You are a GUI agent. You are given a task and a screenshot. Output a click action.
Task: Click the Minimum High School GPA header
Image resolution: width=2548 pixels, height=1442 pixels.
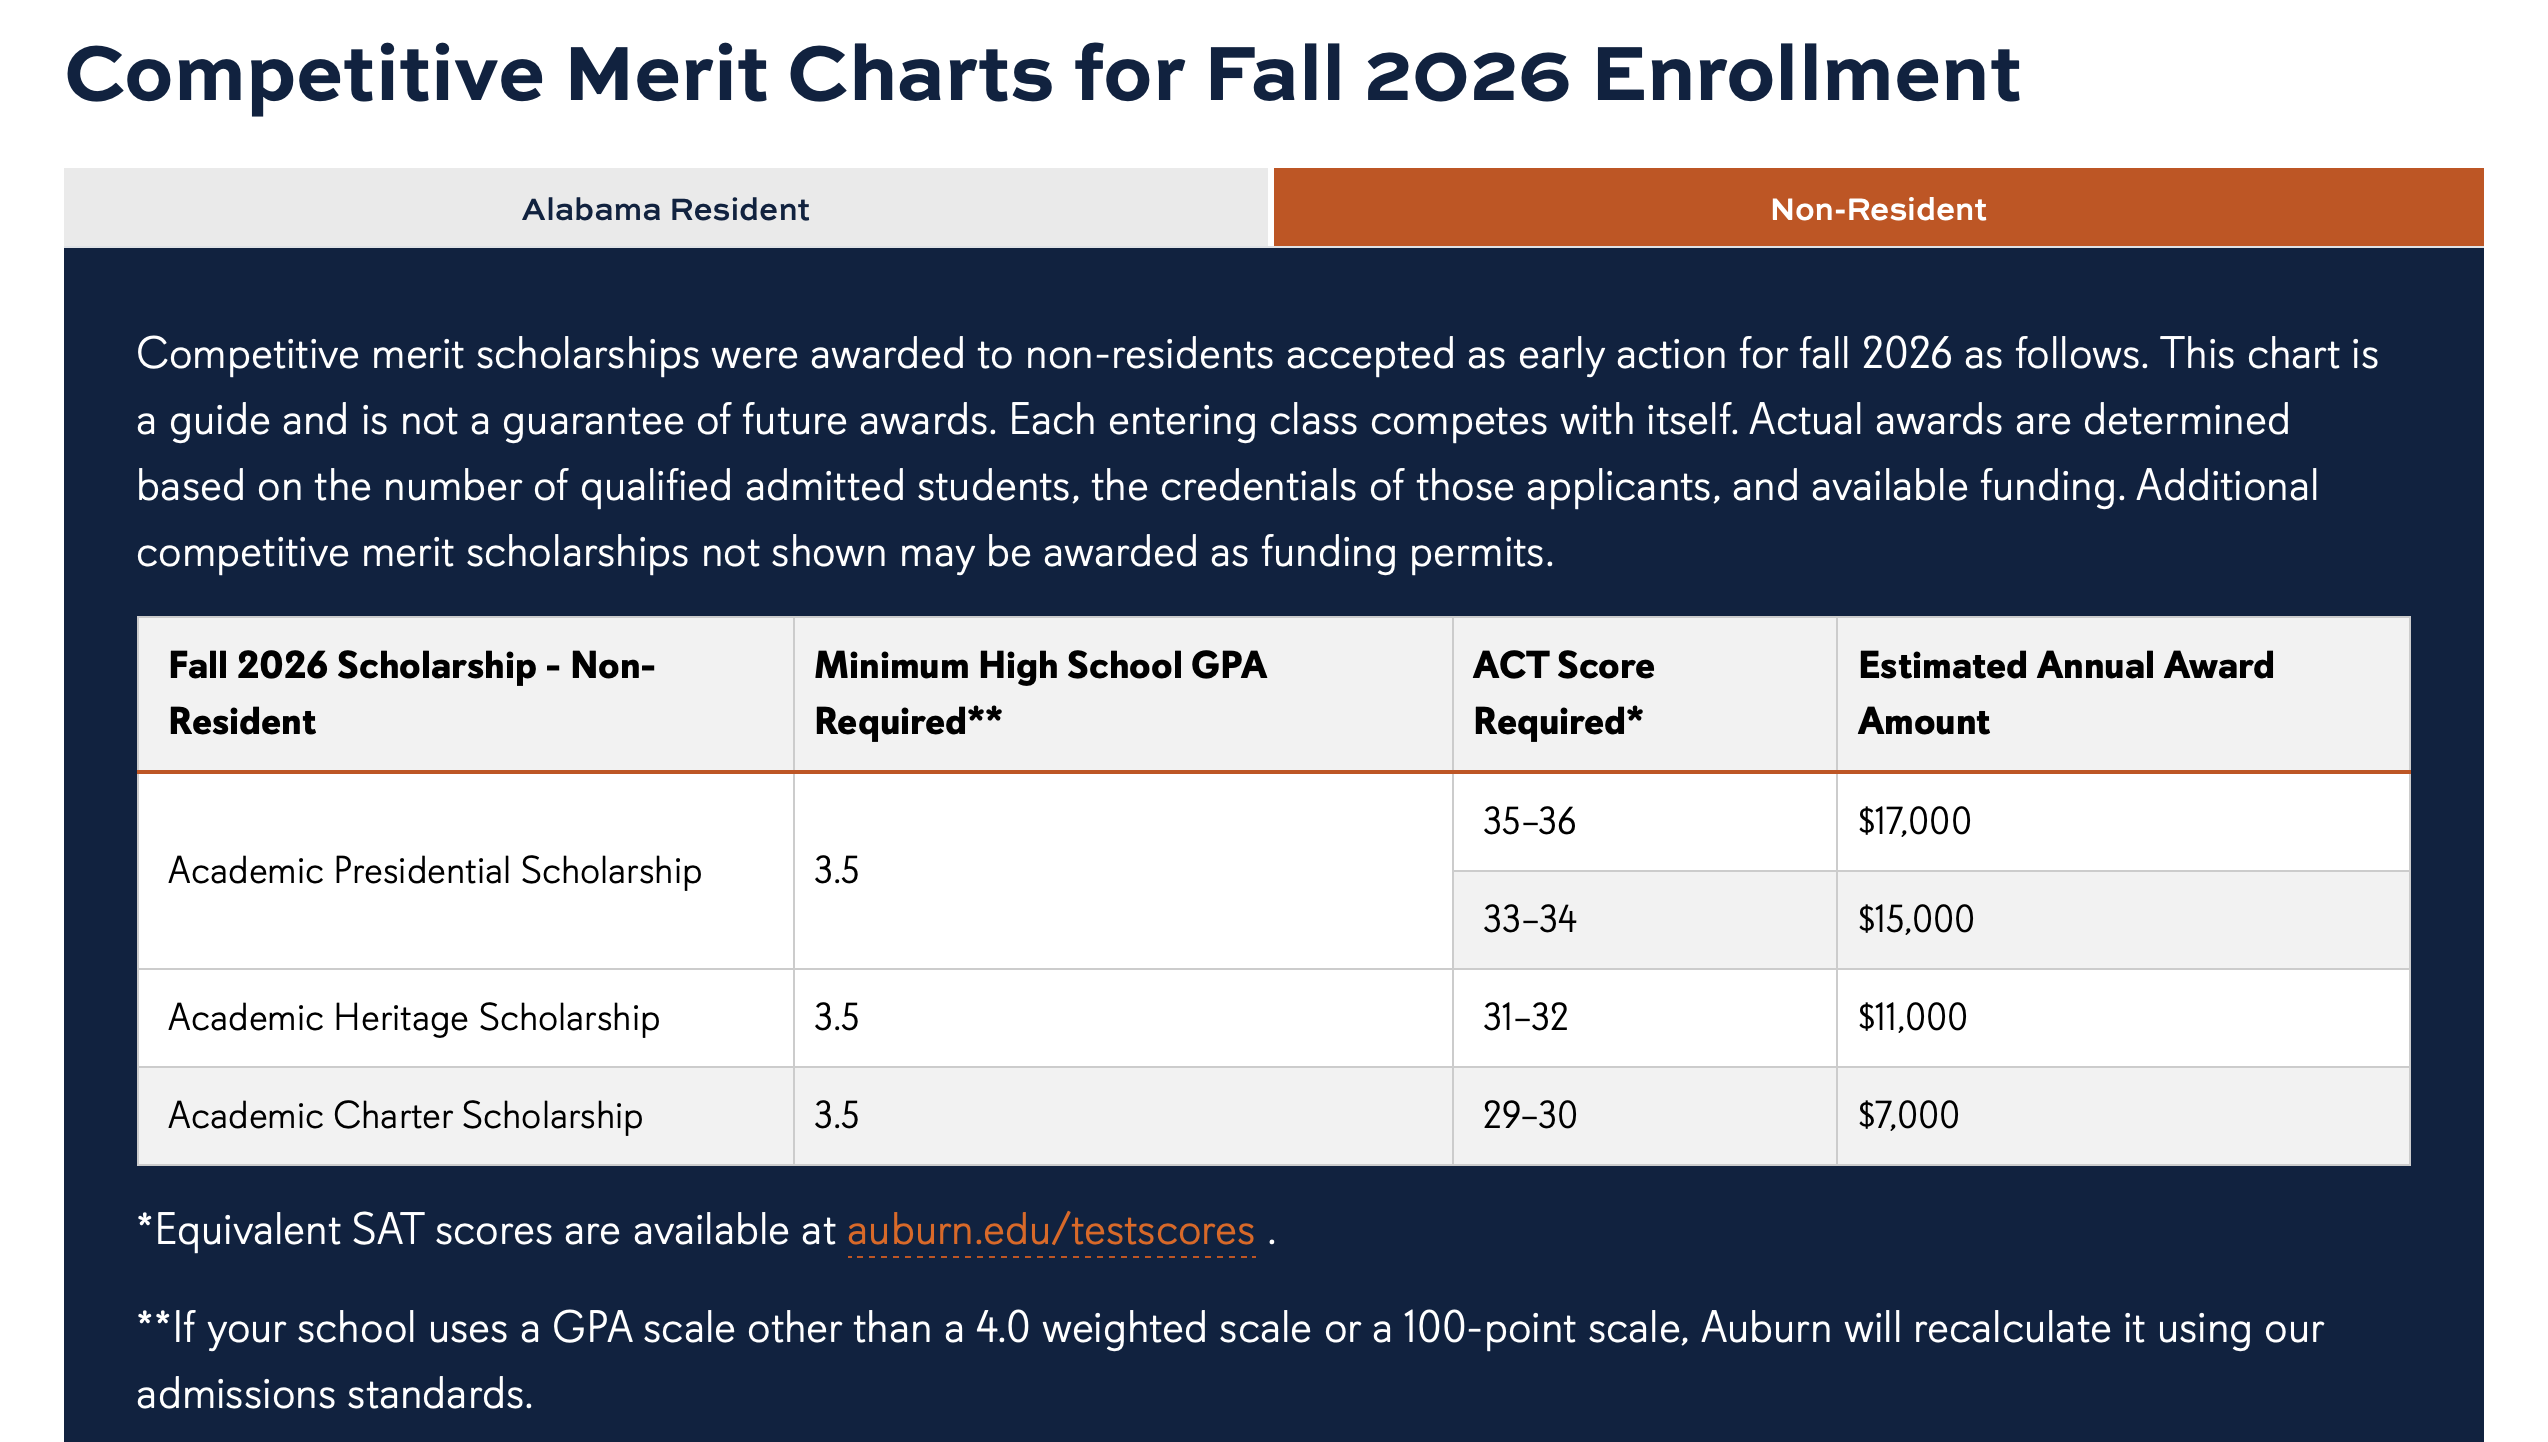(1123, 693)
